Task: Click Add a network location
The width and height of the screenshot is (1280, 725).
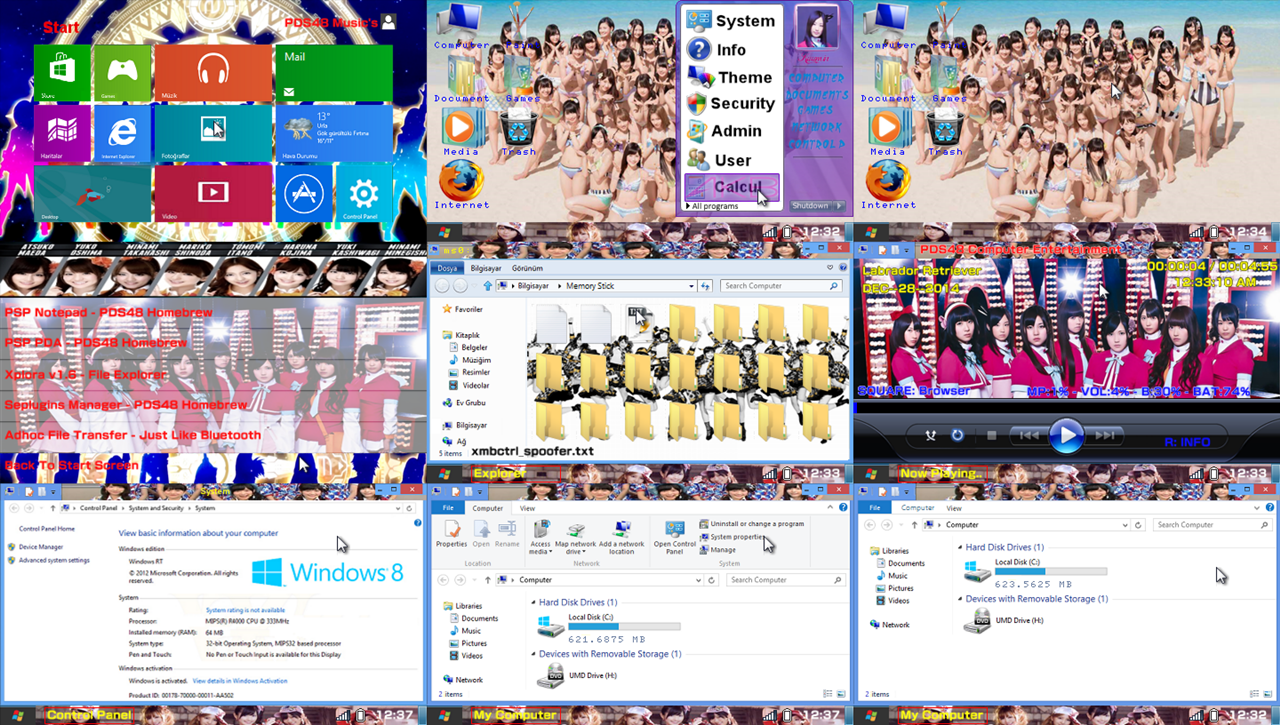Action: [622, 537]
